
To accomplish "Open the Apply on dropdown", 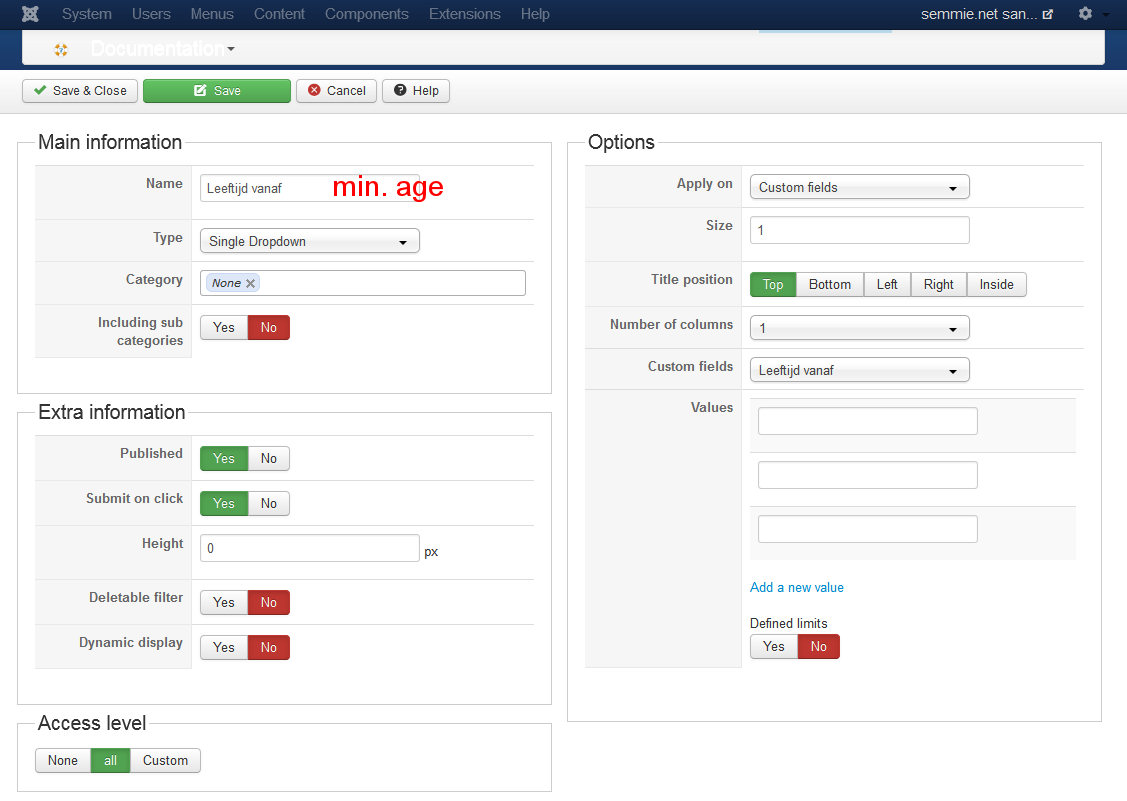I will [x=860, y=187].
